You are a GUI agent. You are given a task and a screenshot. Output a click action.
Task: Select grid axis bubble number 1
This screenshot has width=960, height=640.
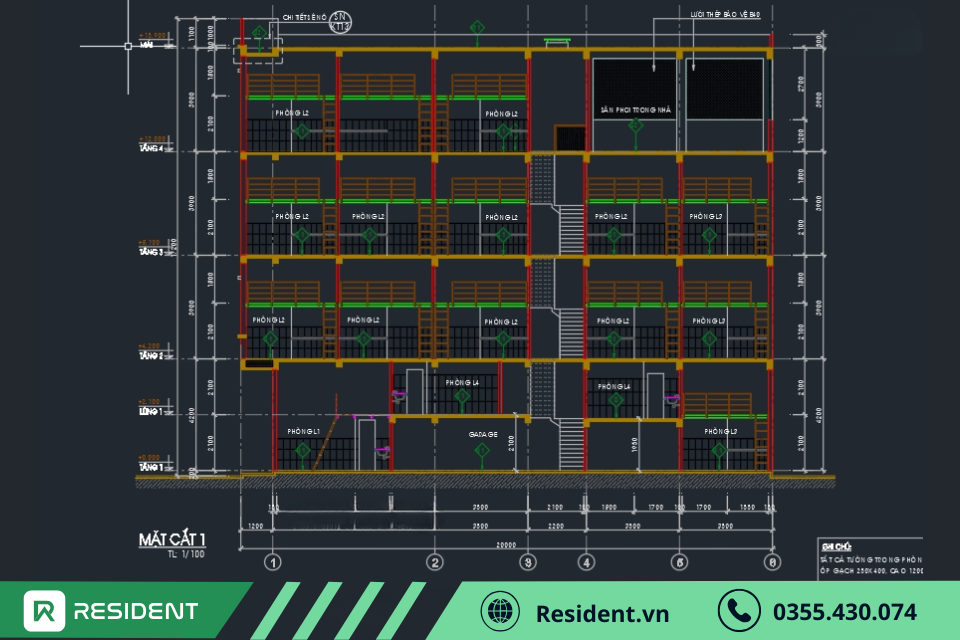tap(273, 562)
